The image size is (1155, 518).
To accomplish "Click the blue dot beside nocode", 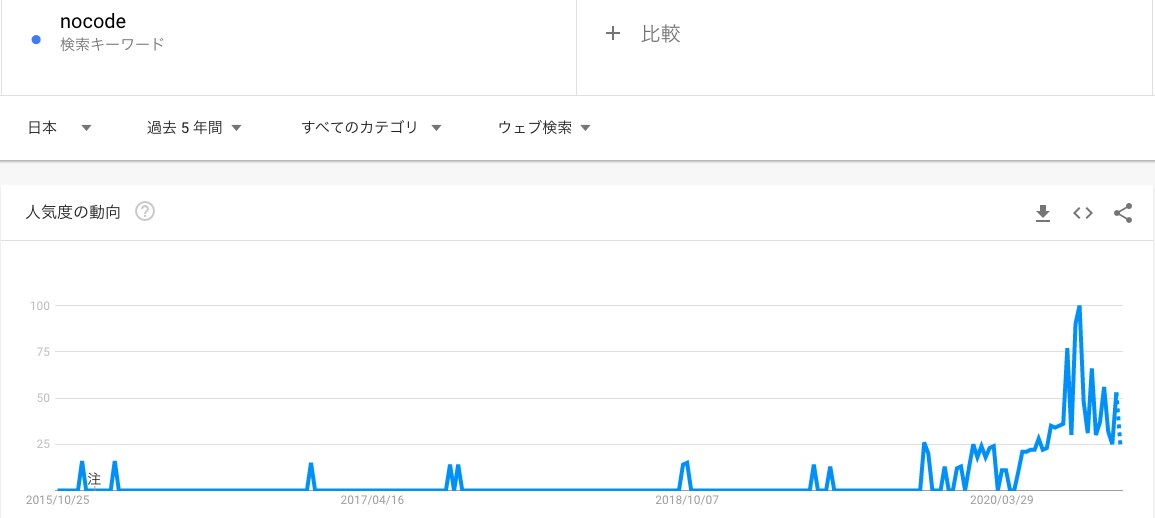I will pos(36,40).
